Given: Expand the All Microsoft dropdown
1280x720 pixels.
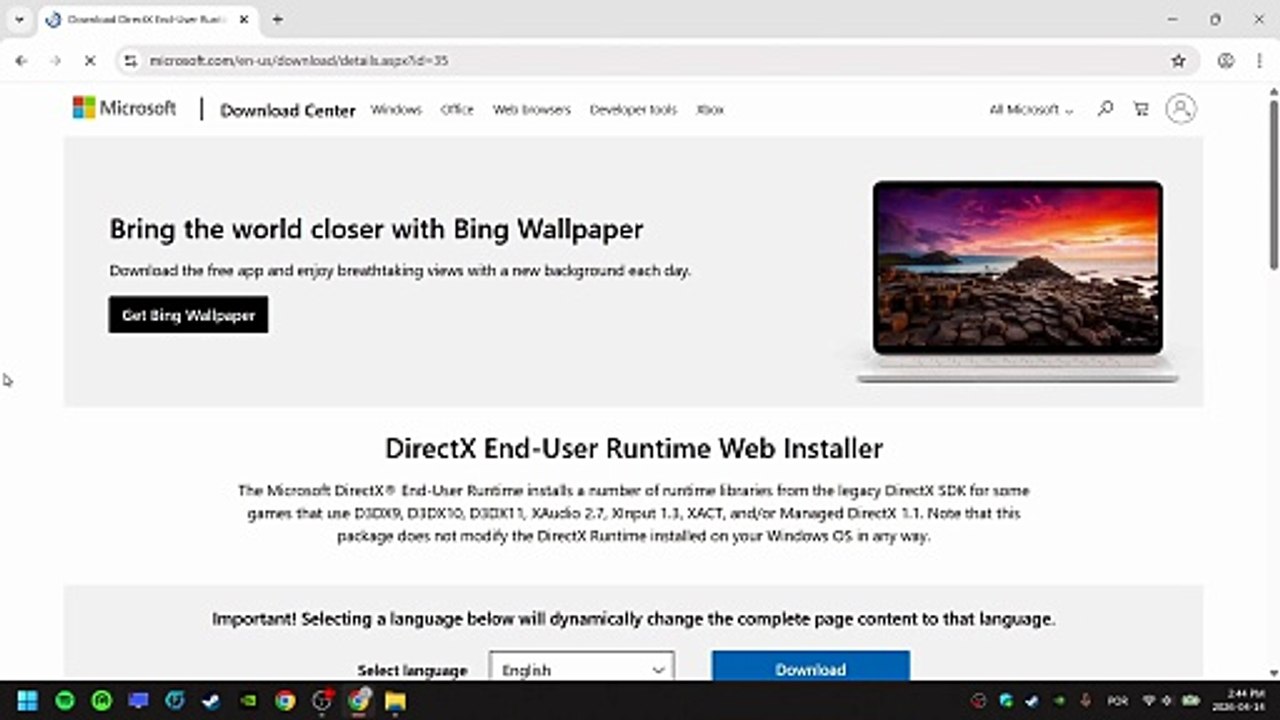Looking at the screenshot, I should 1031,110.
